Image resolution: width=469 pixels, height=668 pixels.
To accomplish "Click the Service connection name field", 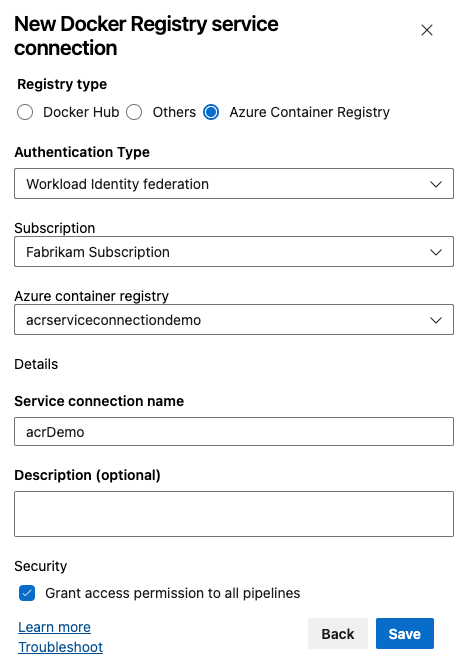I will click(x=234, y=432).
